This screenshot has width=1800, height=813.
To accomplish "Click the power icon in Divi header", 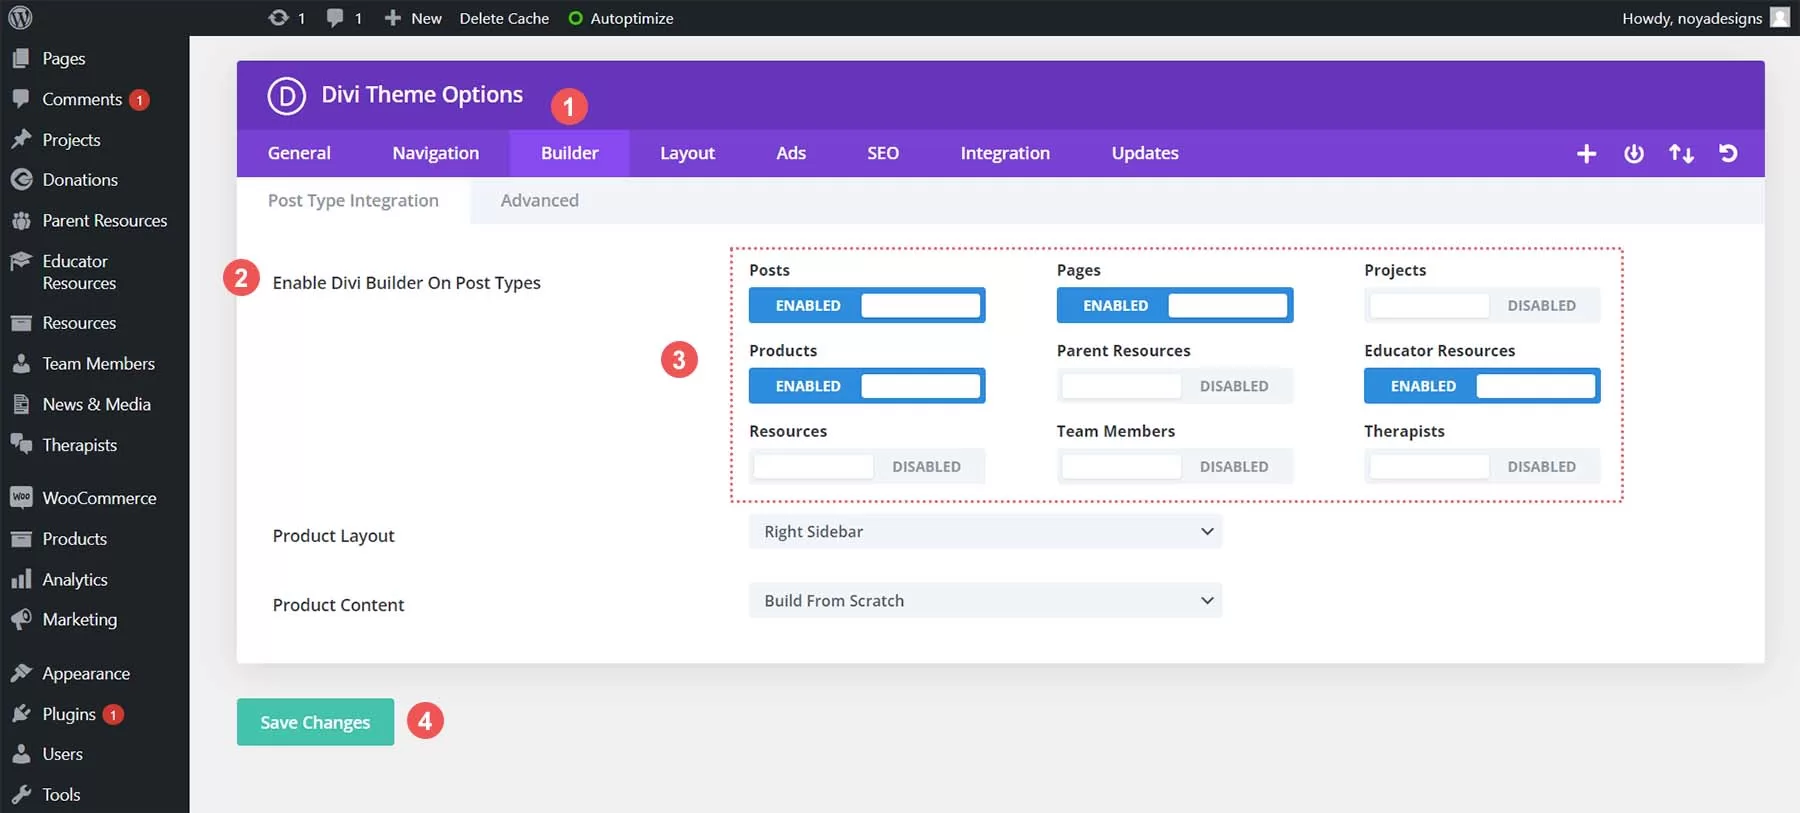I will tap(1633, 153).
